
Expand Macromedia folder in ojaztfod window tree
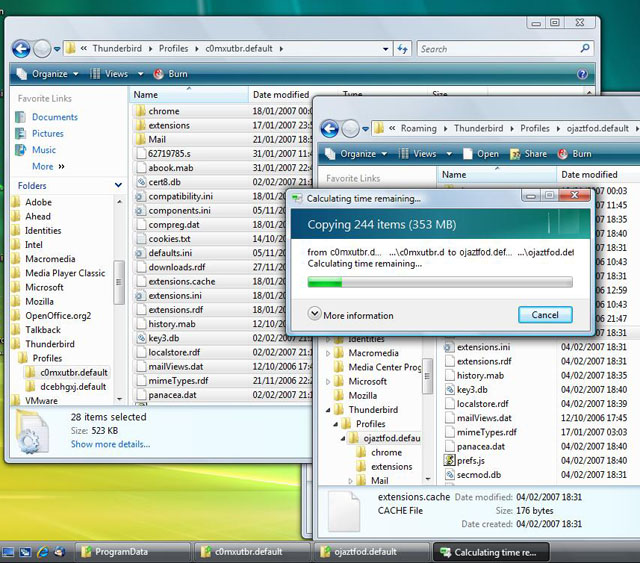pos(328,354)
